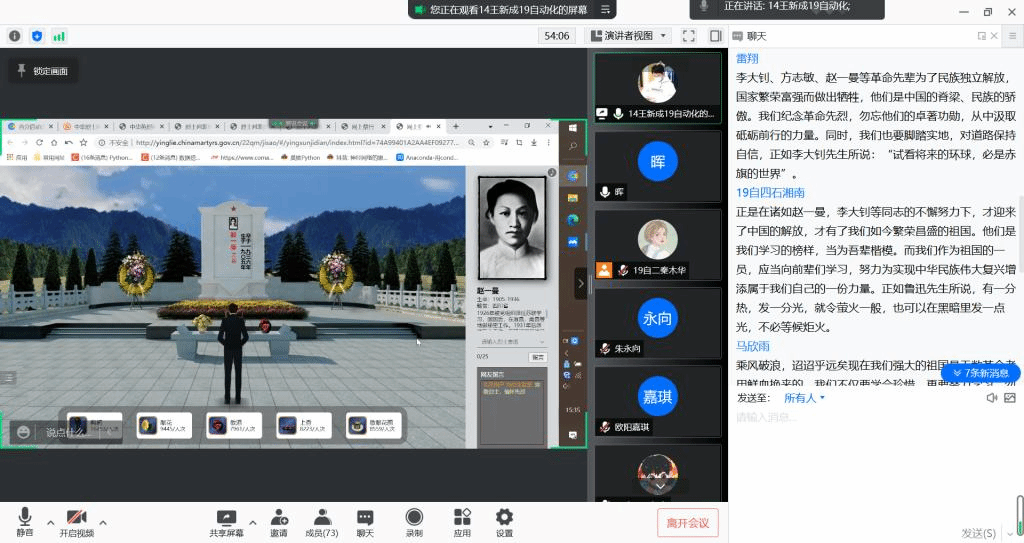Viewport: 1024px width, 543px height.
Task: Toggle fullscreen mode icon
Action: pos(689,35)
